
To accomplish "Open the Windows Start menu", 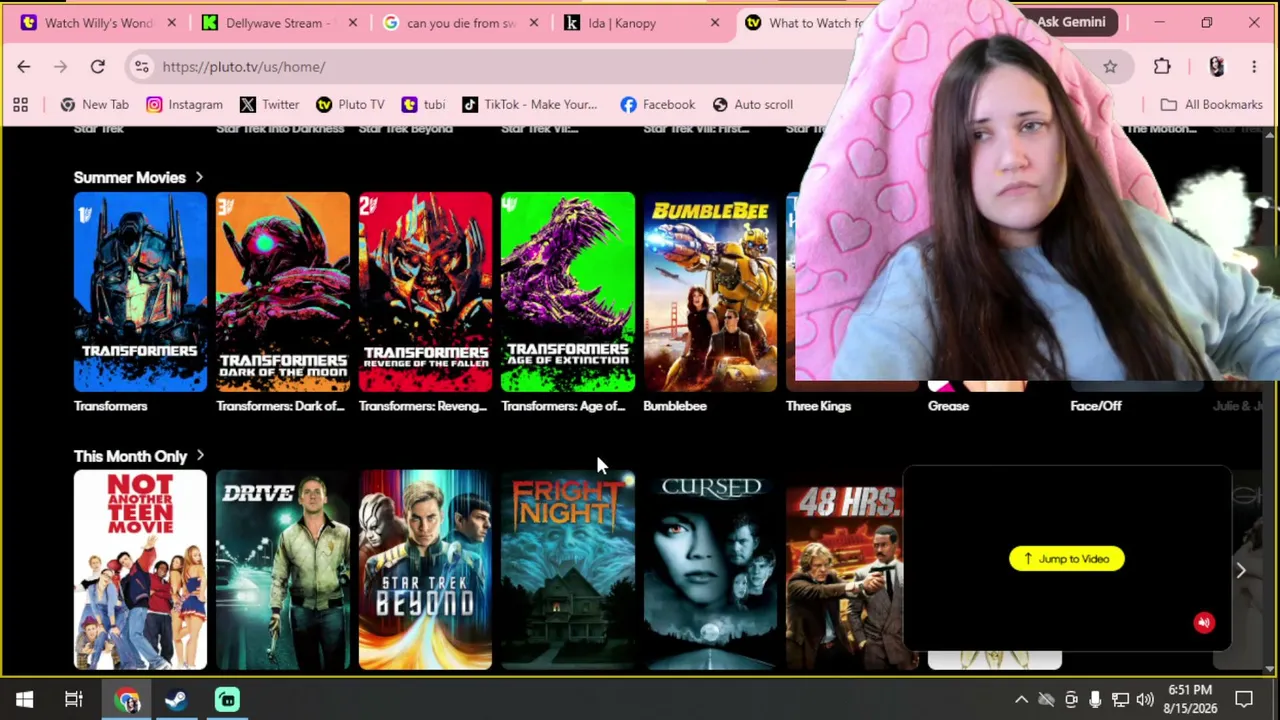I will tap(24, 700).
